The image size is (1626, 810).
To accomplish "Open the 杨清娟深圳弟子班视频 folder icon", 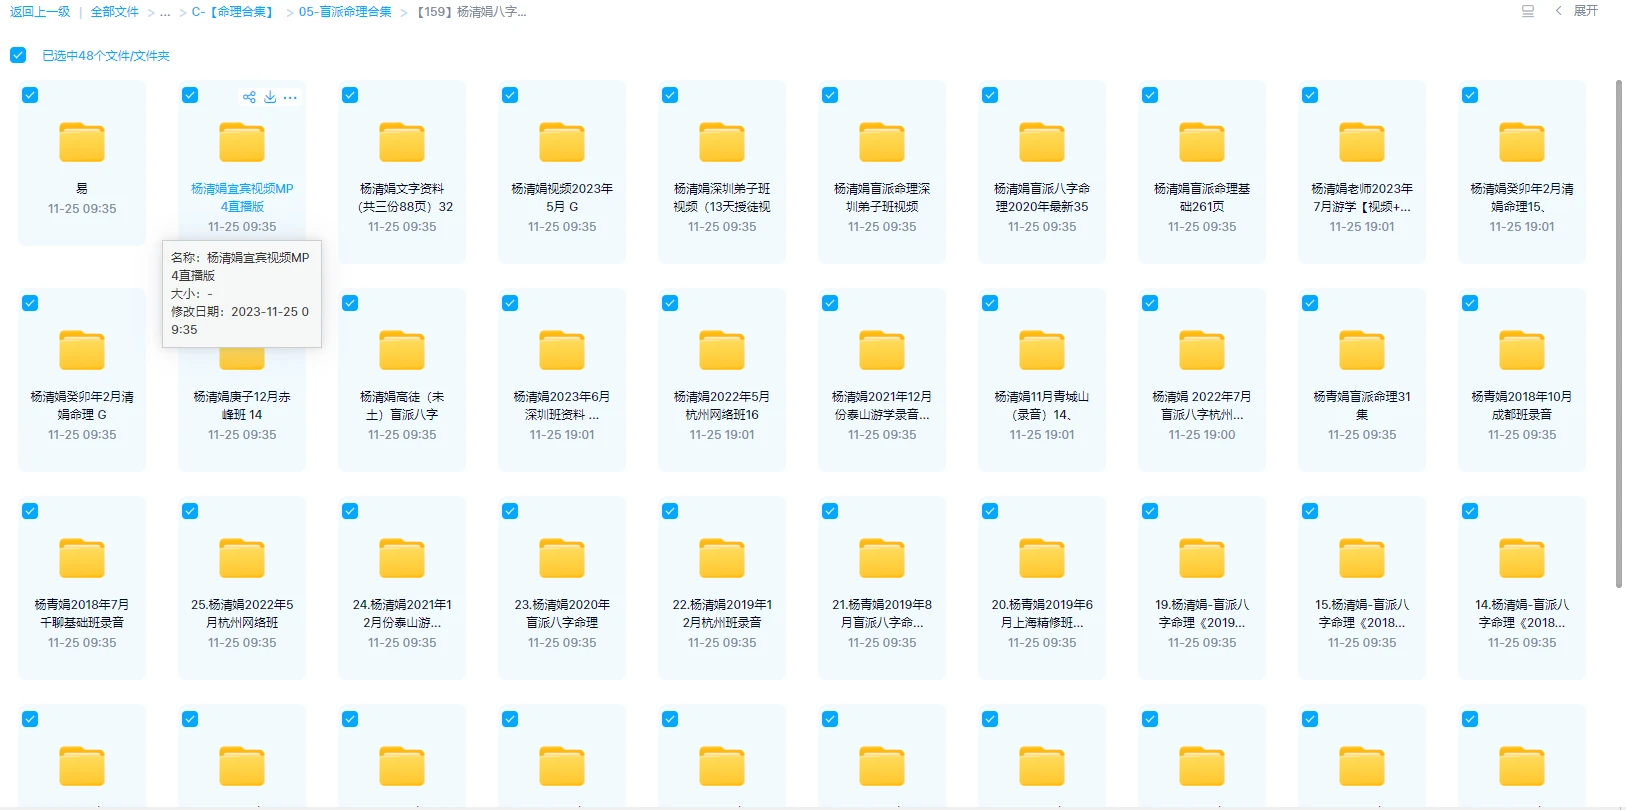I will 722,142.
